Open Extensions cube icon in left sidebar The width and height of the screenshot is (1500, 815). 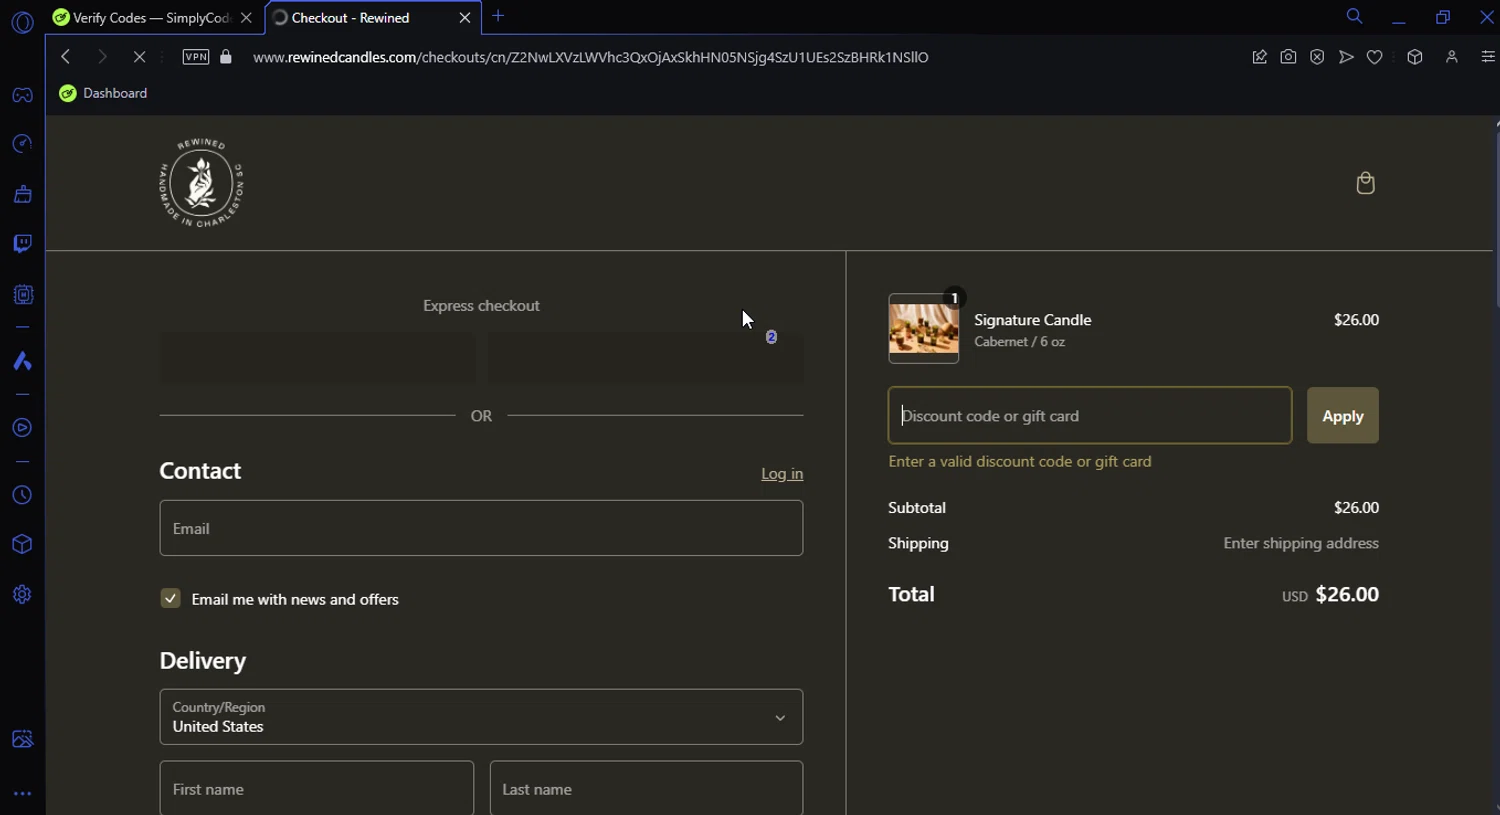(22, 544)
